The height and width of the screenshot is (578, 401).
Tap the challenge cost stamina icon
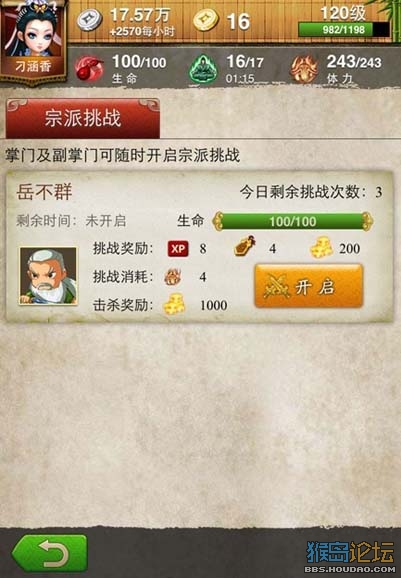pyautogui.click(x=172, y=276)
